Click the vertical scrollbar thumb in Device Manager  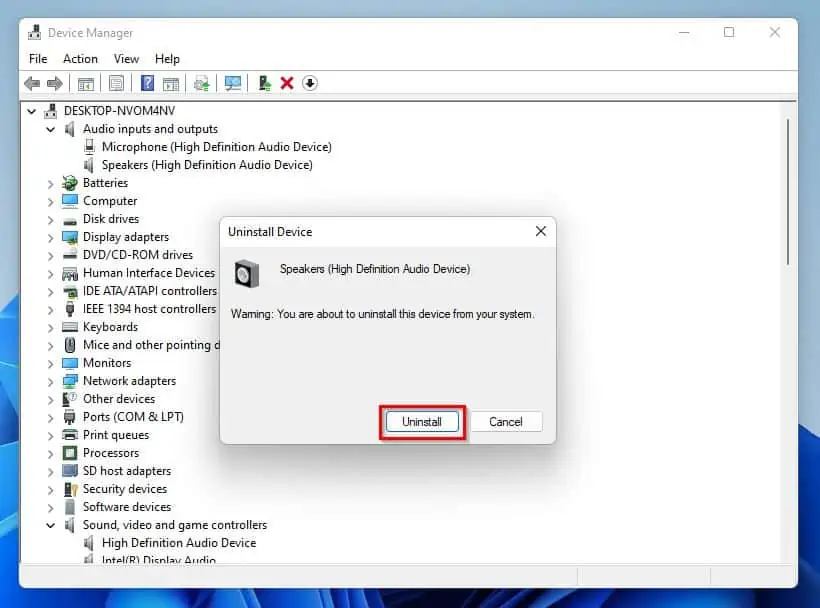(788, 192)
